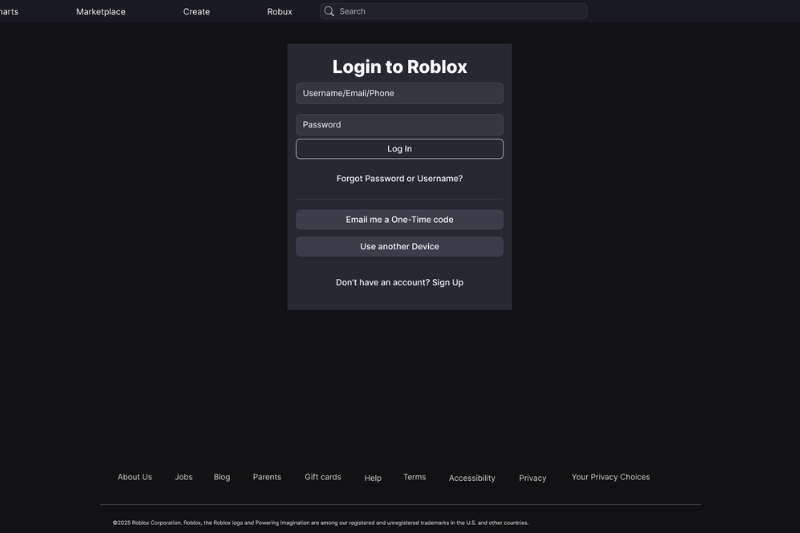800x533 pixels.
Task: Open the Marketplace nav item
Action: [101, 12]
